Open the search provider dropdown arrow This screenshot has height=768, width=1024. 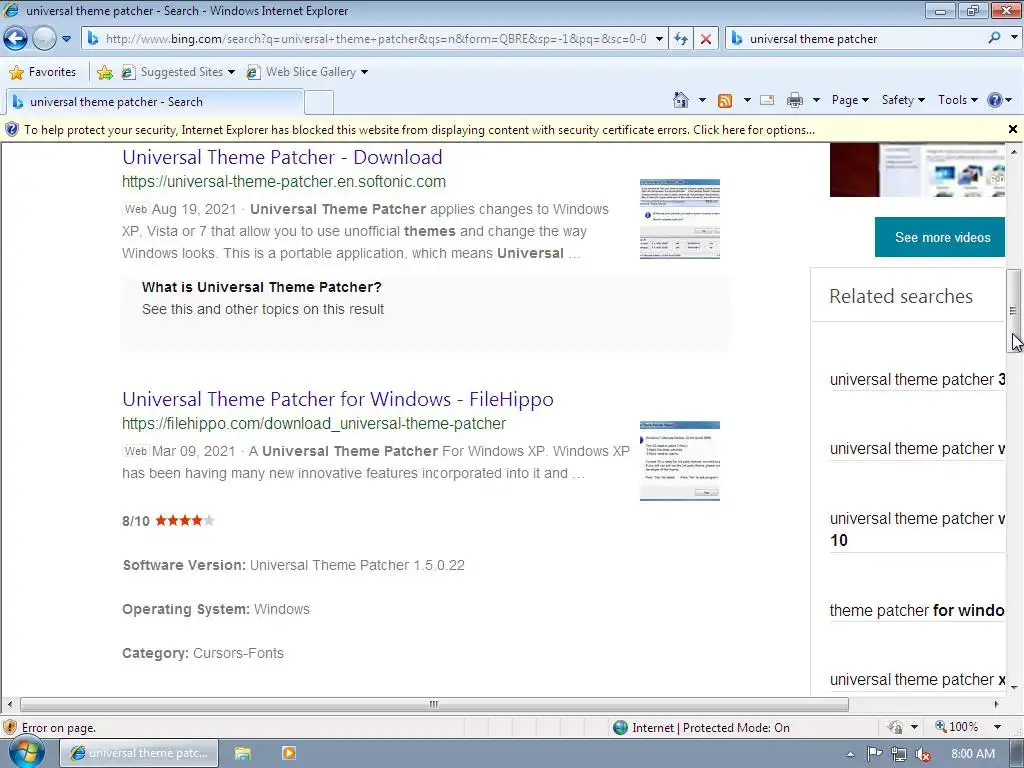point(1013,38)
